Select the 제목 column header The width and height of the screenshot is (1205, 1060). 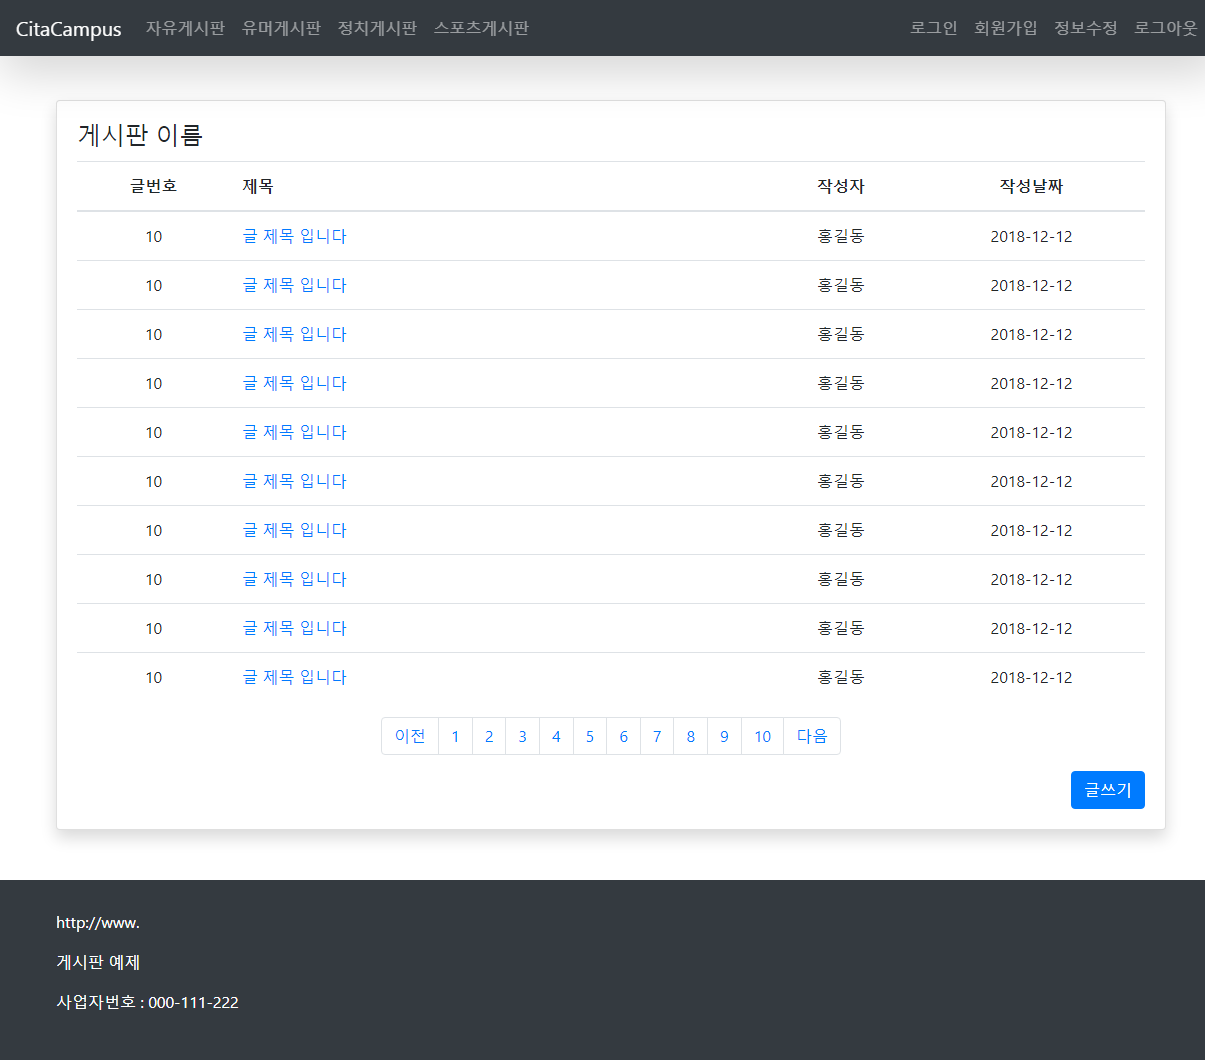[259, 186]
